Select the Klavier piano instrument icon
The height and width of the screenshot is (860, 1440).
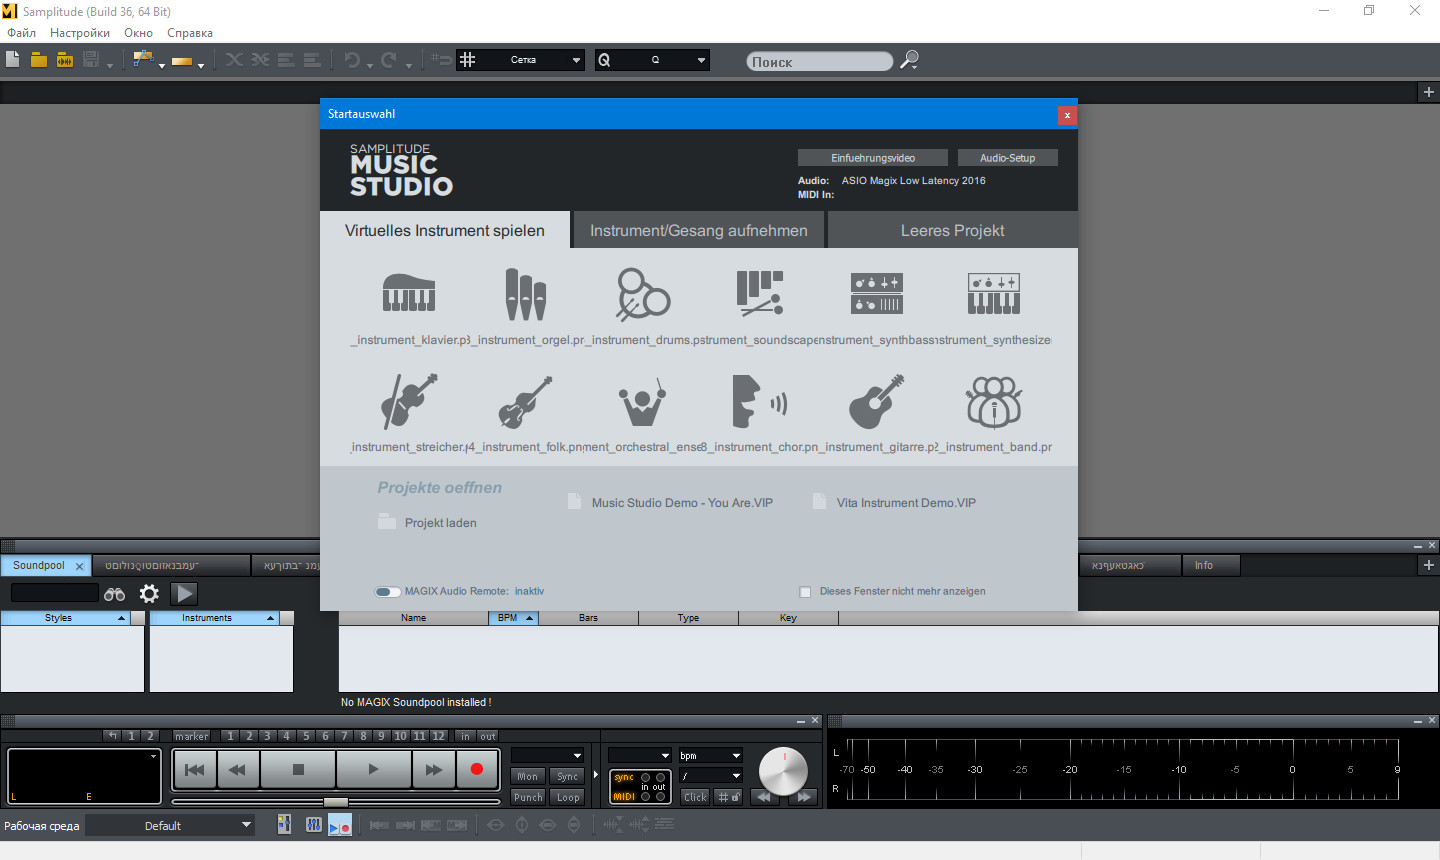point(409,293)
